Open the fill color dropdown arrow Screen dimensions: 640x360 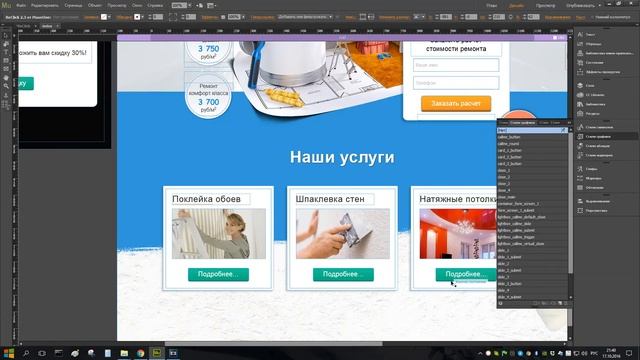pos(109,17)
